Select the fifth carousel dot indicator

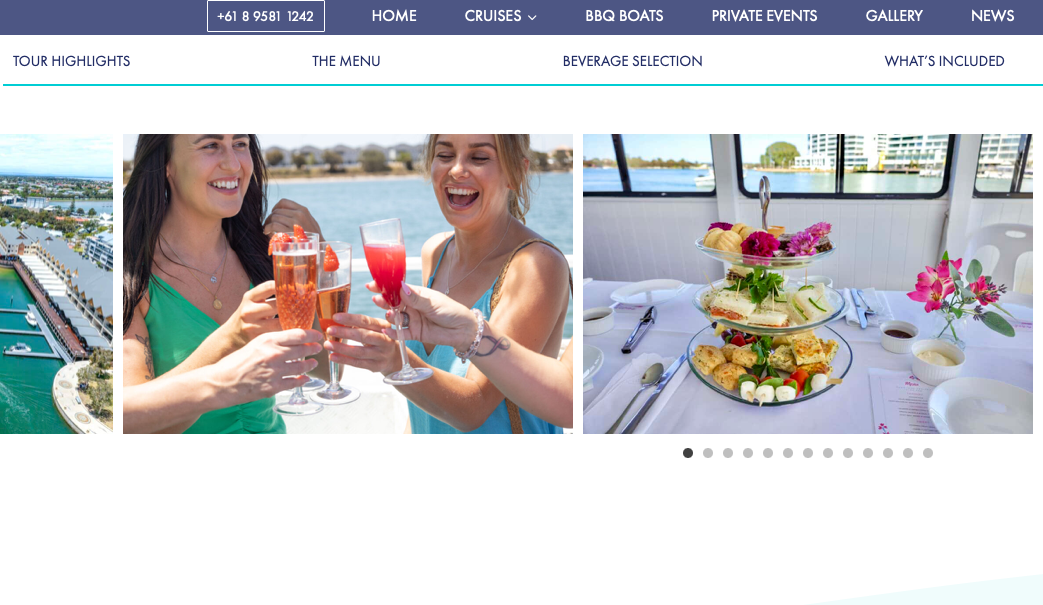pos(768,453)
